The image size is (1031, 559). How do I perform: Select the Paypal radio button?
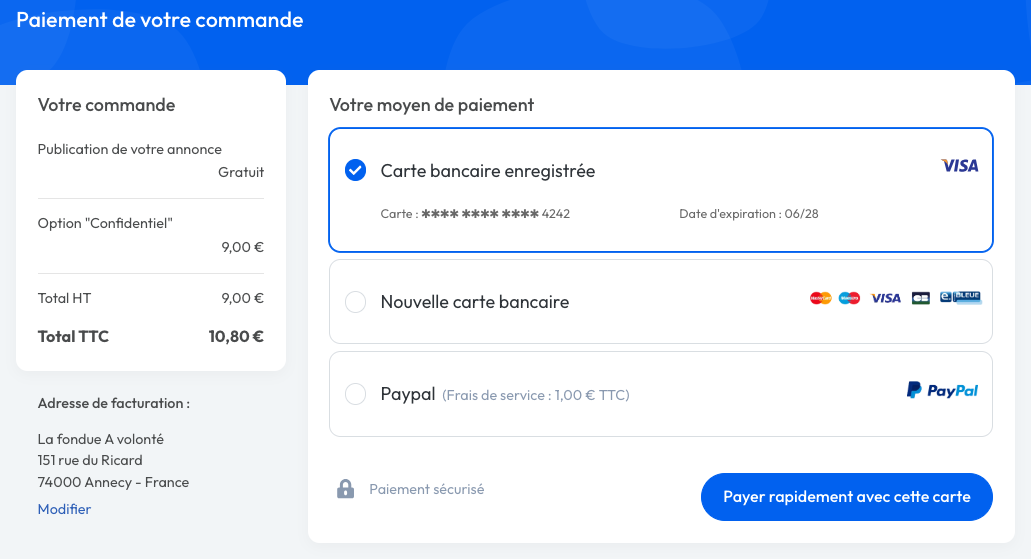click(x=355, y=395)
